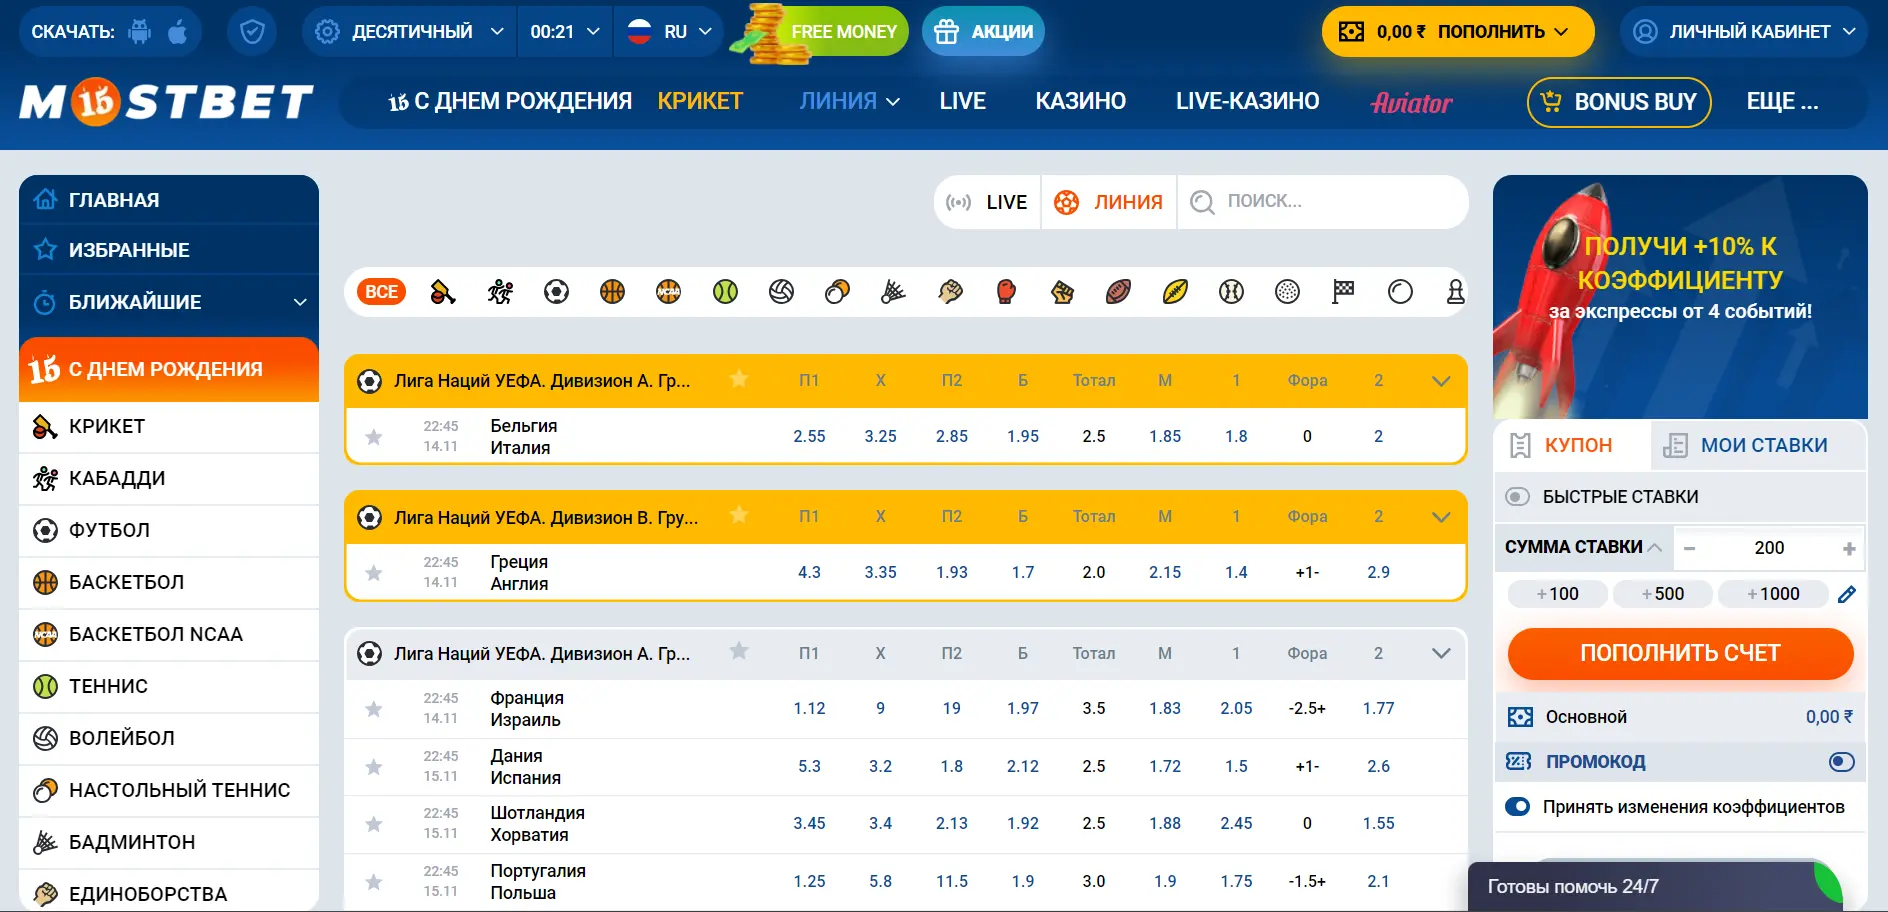Add +100 to stake amount
Screen dimensions: 1888x912
(x=1557, y=594)
